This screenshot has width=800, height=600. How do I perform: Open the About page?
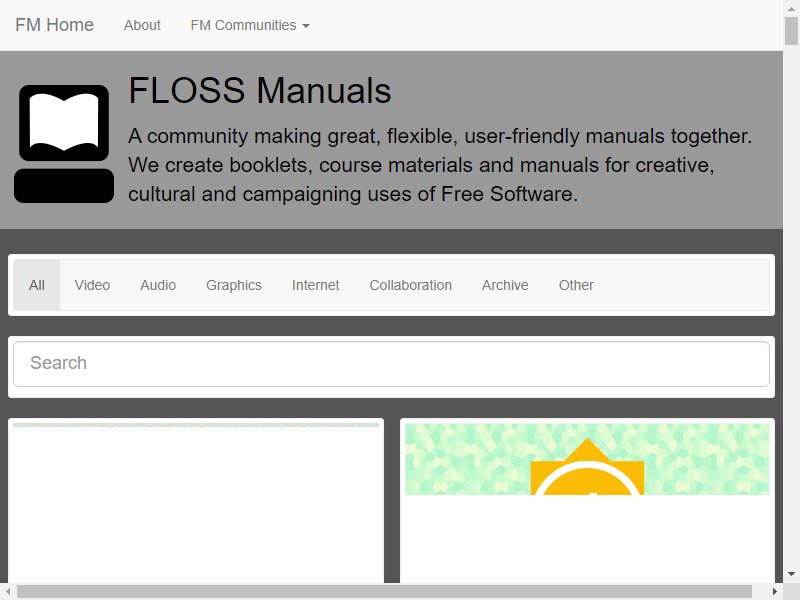142,25
